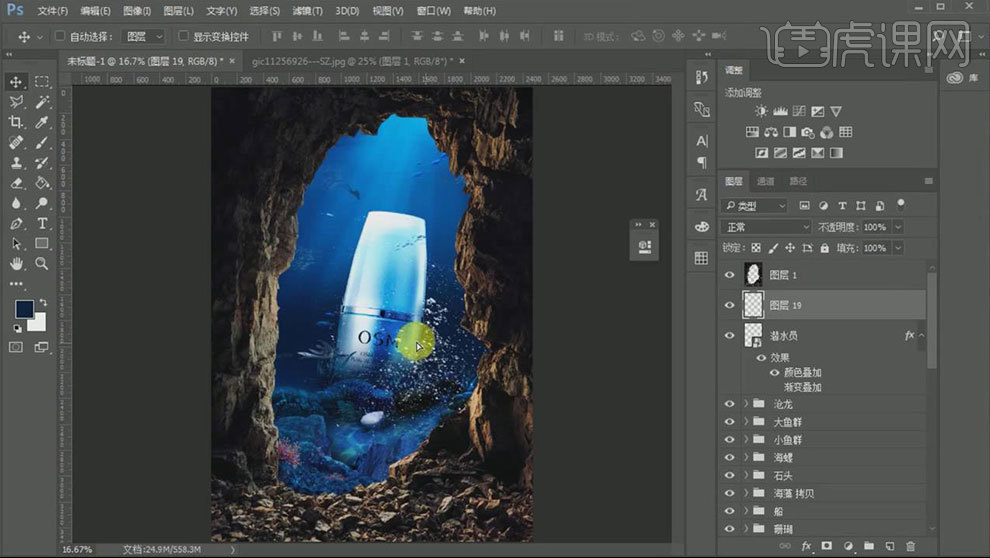
Task: Open the opacity 不透明度 dropdown arrow
Action: [897, 227]
